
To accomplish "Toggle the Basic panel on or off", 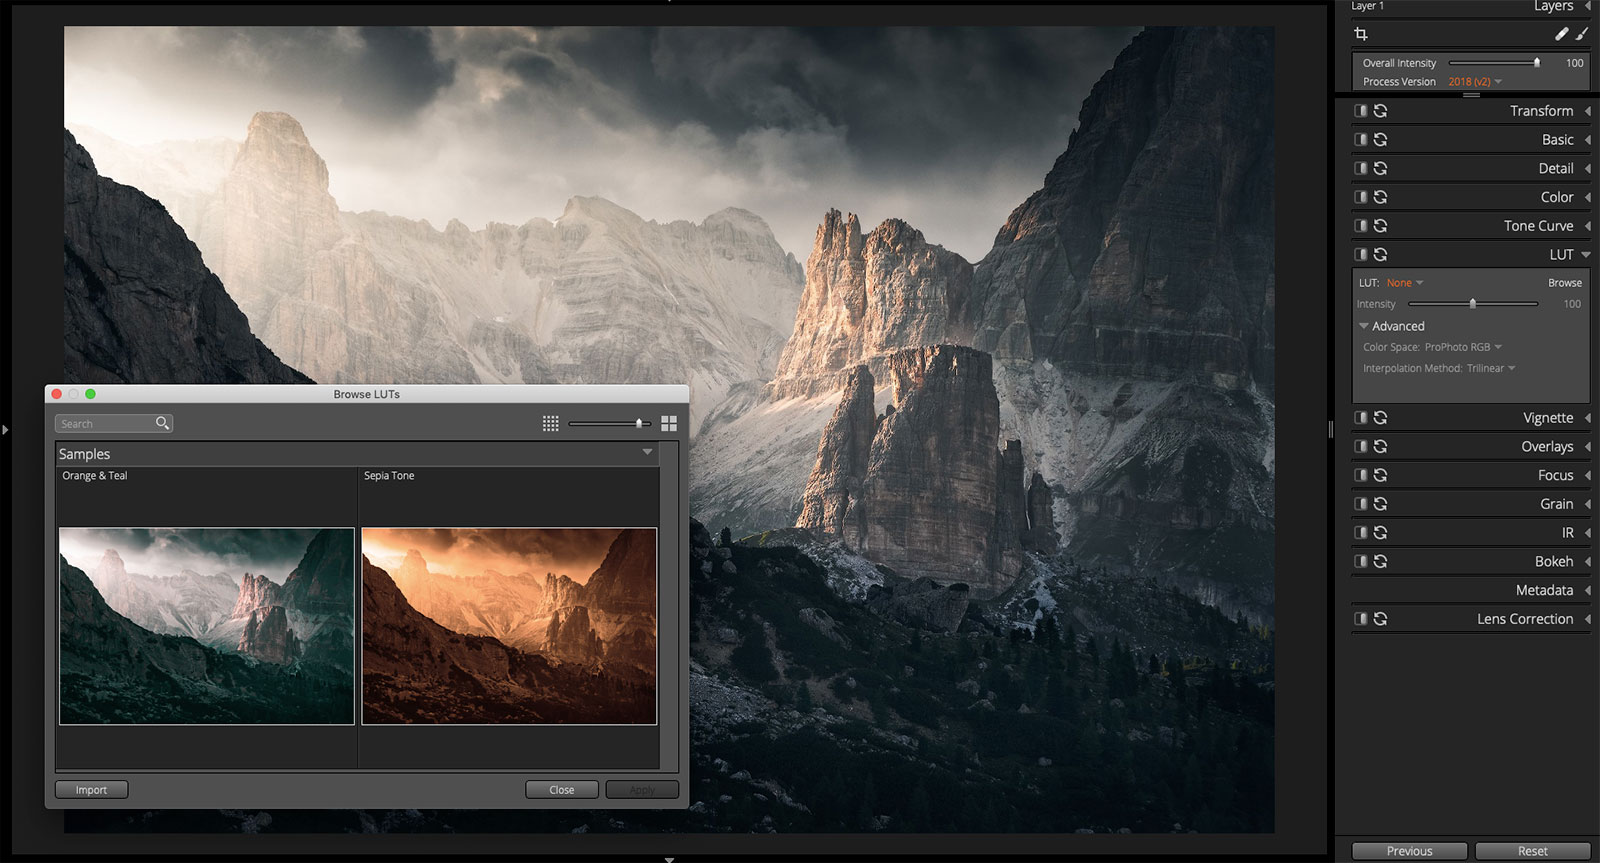I will click(1360, 140).
